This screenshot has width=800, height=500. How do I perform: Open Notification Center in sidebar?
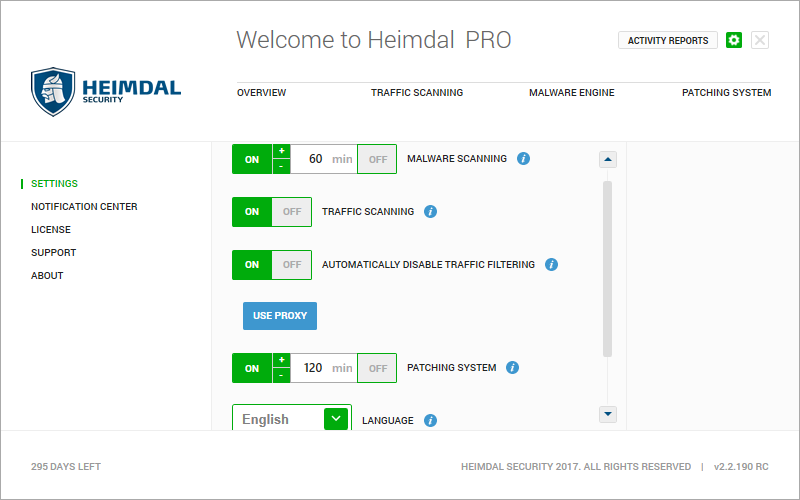(x=84, y=207)
